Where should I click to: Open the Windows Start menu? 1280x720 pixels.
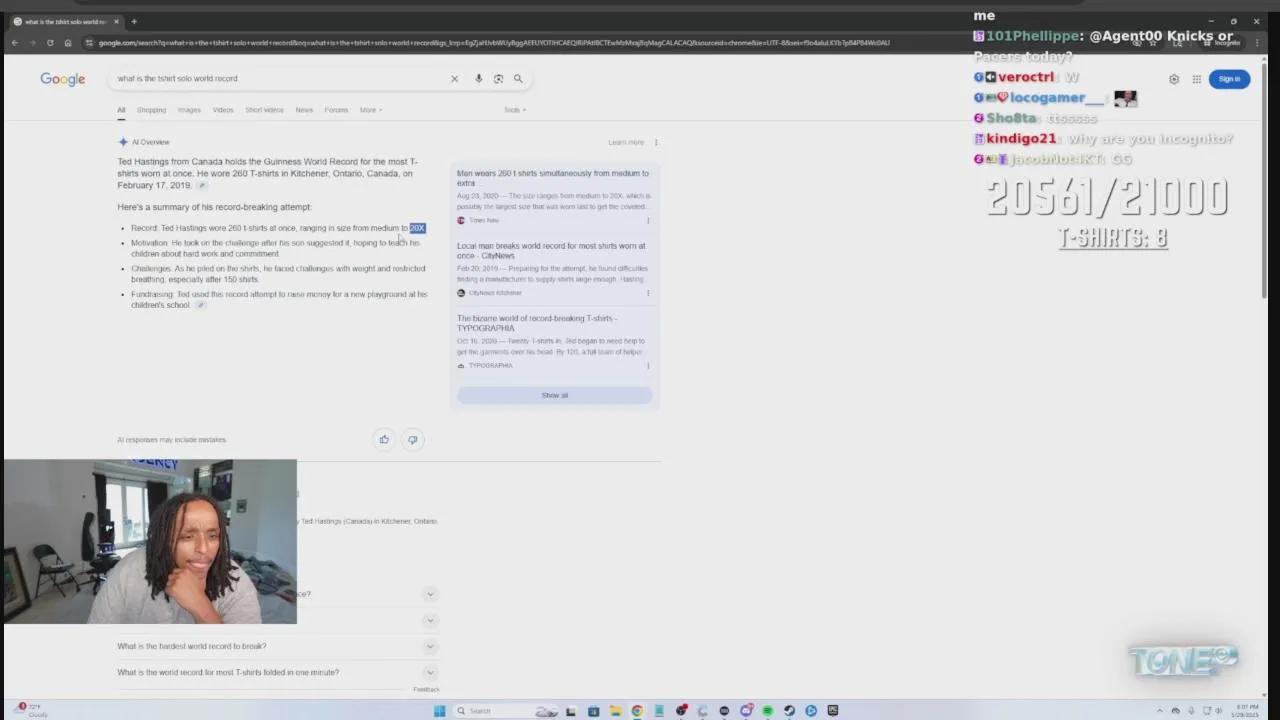[x=439, y=711]
